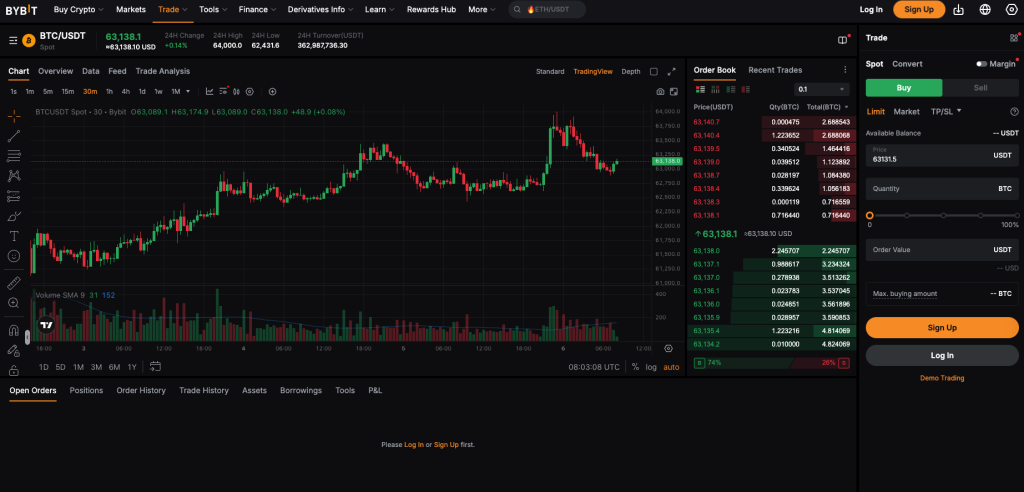The height and width of the screenshot is (492, 1024).
Task: Toggle stay-in-drawing-mode pencil lock icon
Action: [x=14, y=351]
